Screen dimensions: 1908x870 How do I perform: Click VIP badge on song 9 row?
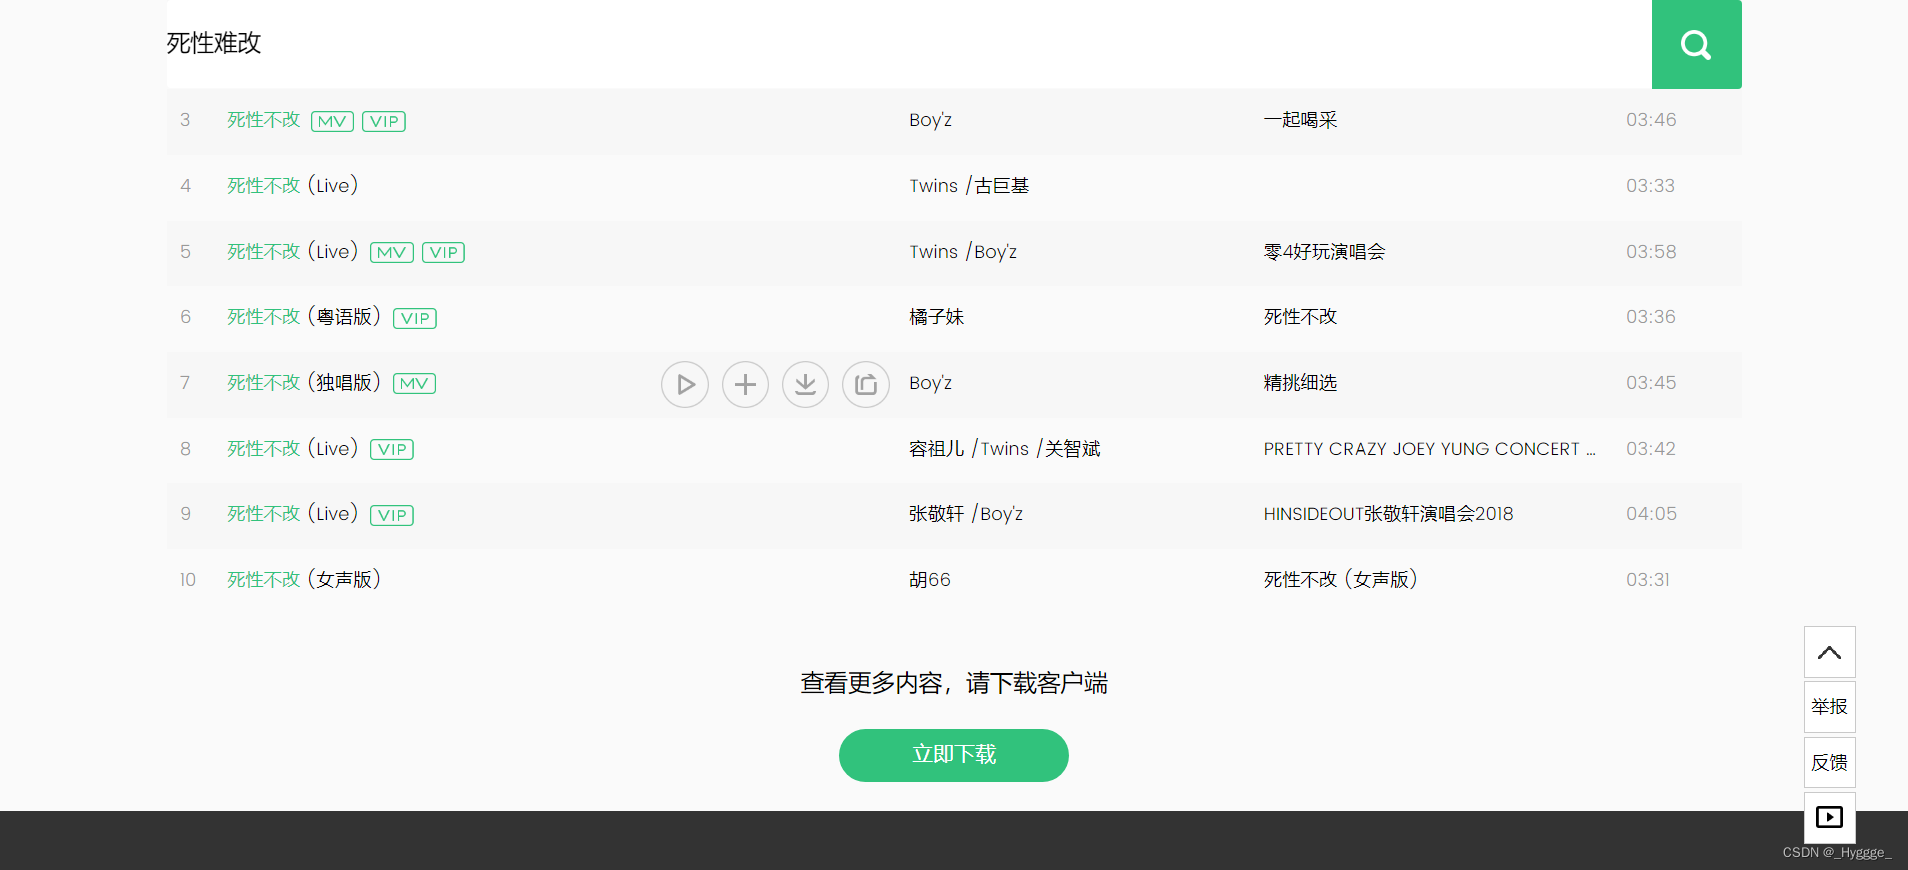[392, 515]
